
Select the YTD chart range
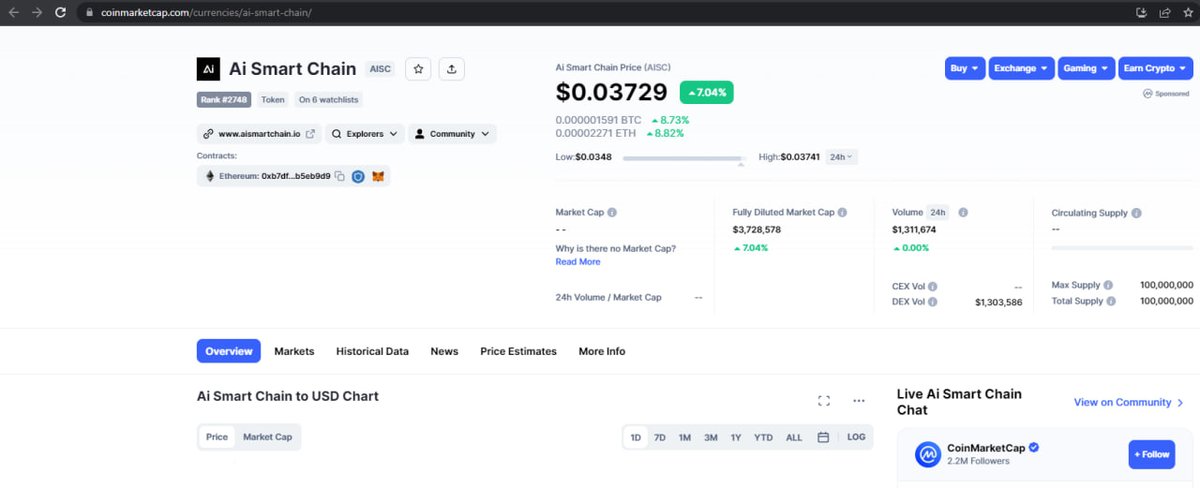pos(763,437)
